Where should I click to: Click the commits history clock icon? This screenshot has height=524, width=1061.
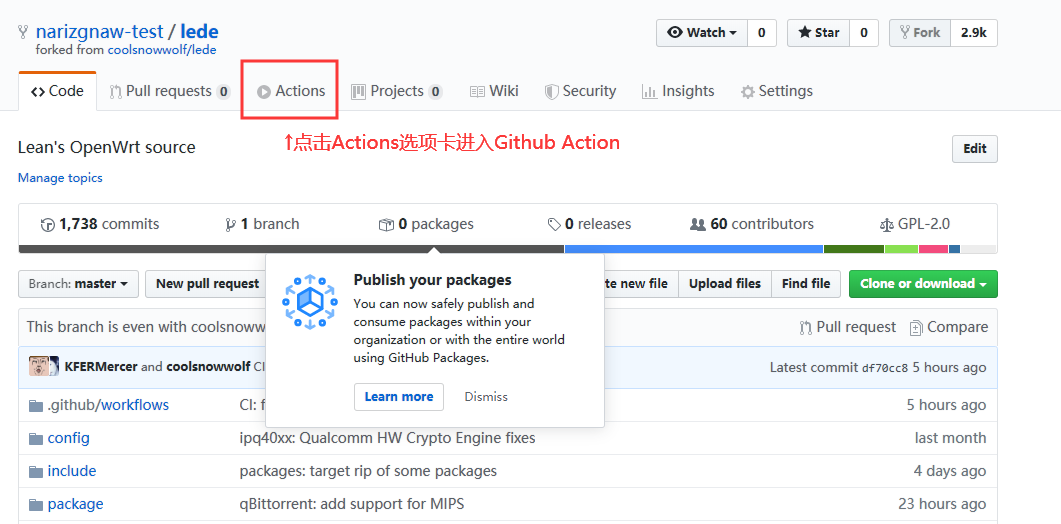[x=47, y=225]
